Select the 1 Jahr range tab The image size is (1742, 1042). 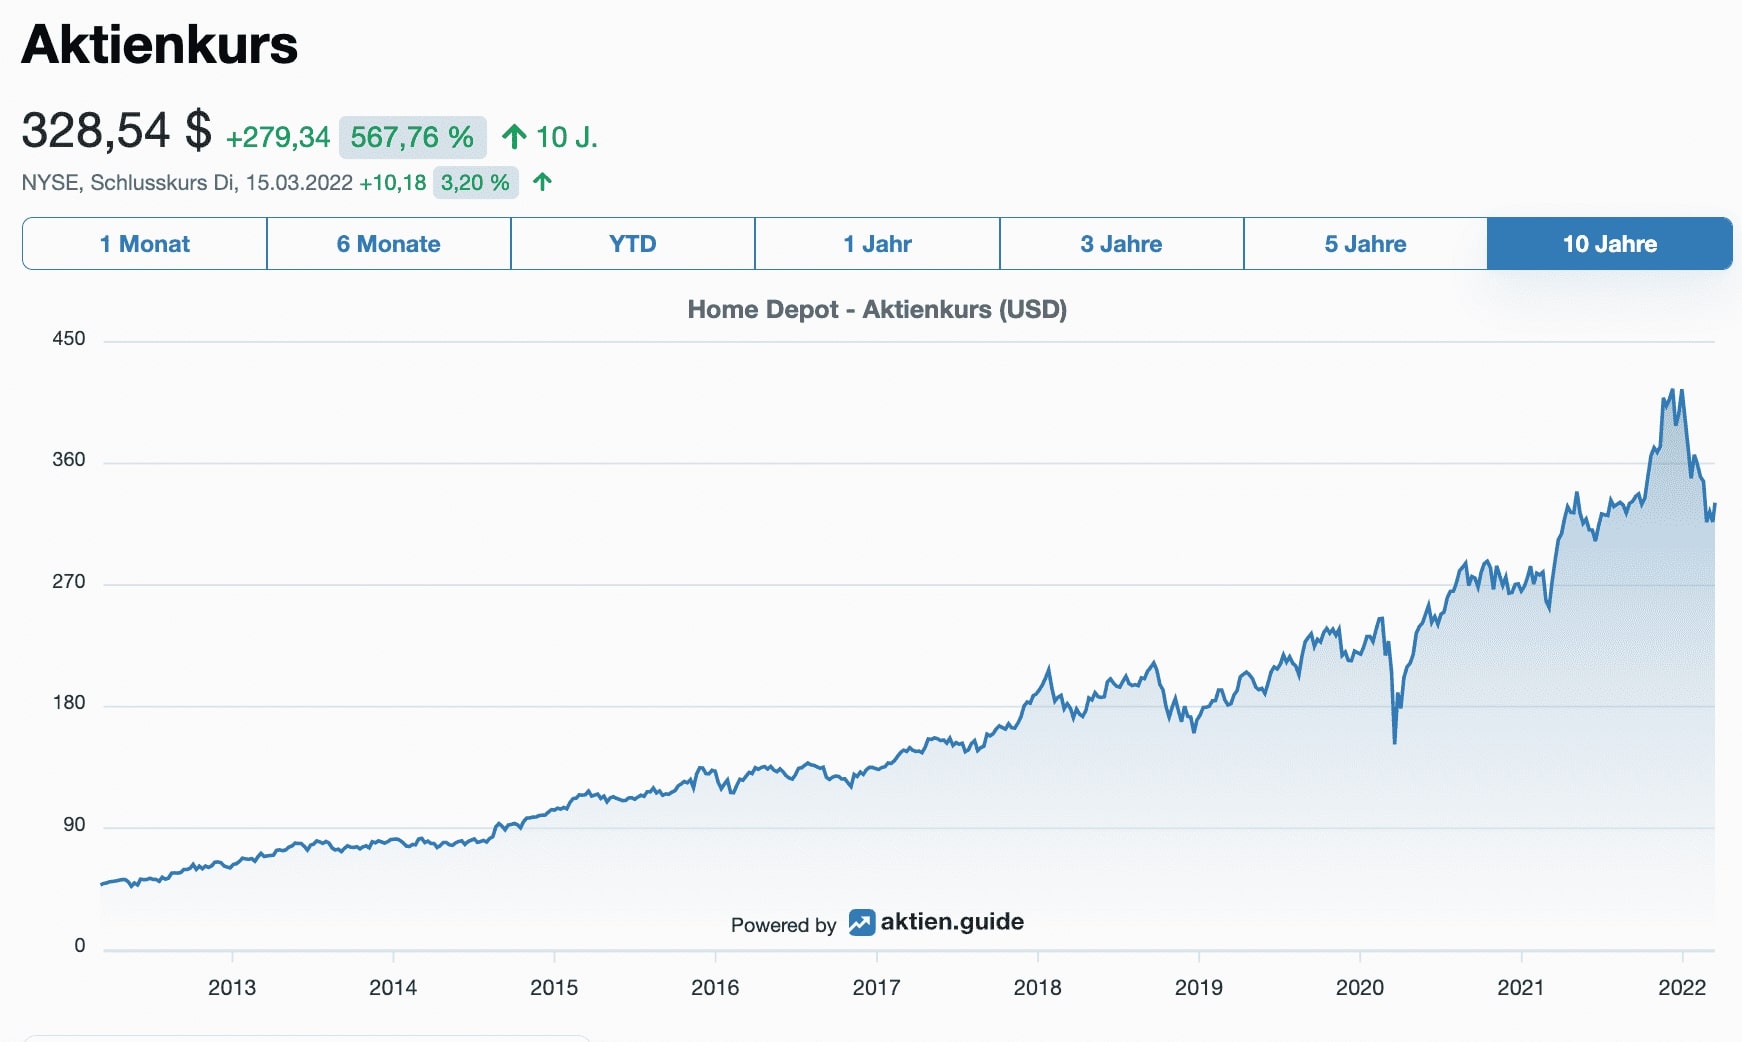tap(877, 244)
